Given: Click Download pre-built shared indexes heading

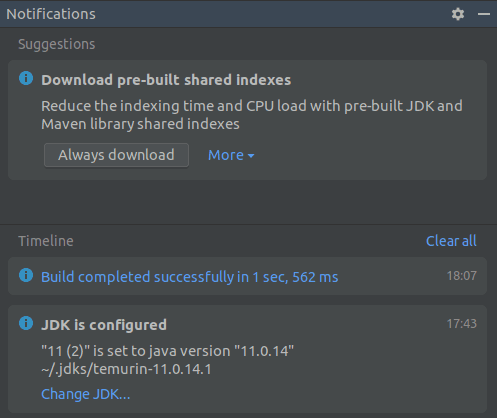Looking at the screenshot, I should (166, 80).
